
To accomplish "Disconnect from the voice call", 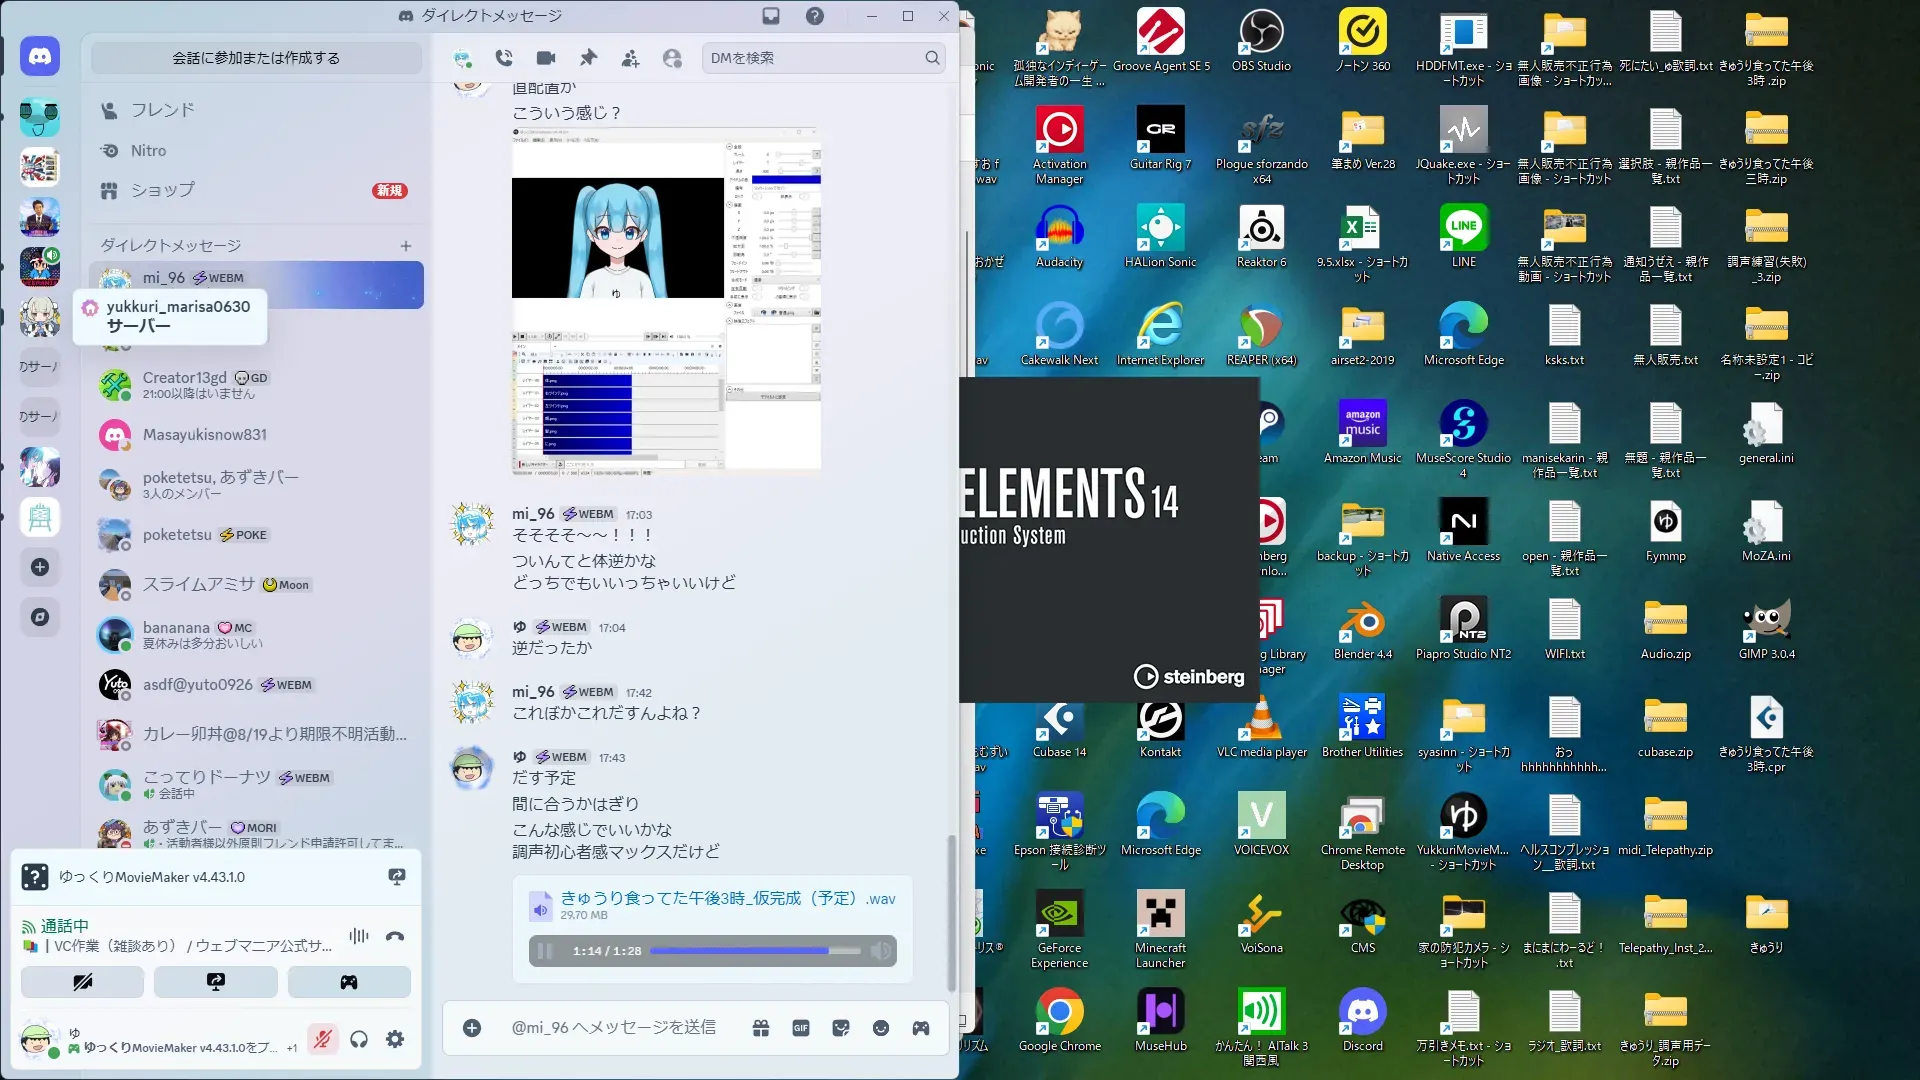I will pos(395,936).
